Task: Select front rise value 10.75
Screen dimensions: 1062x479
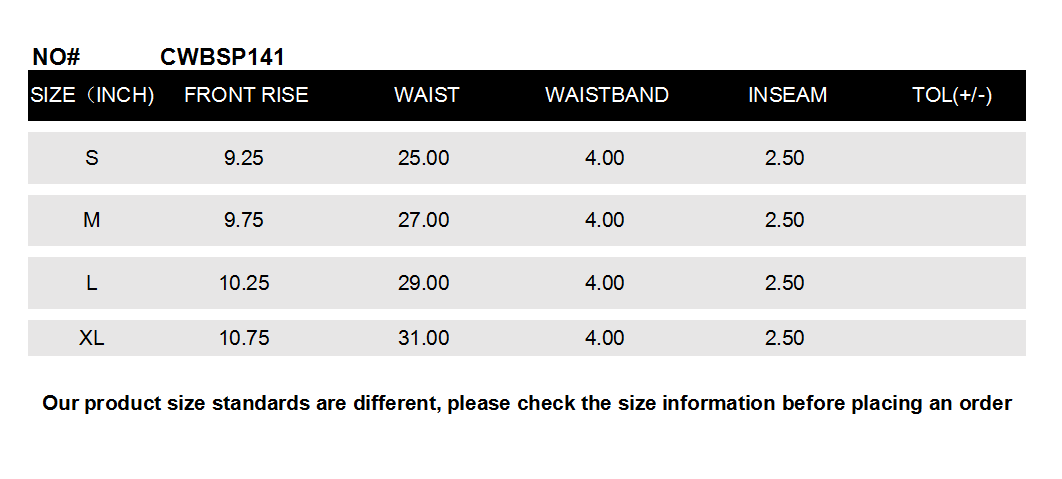Action: coord(244,338)
